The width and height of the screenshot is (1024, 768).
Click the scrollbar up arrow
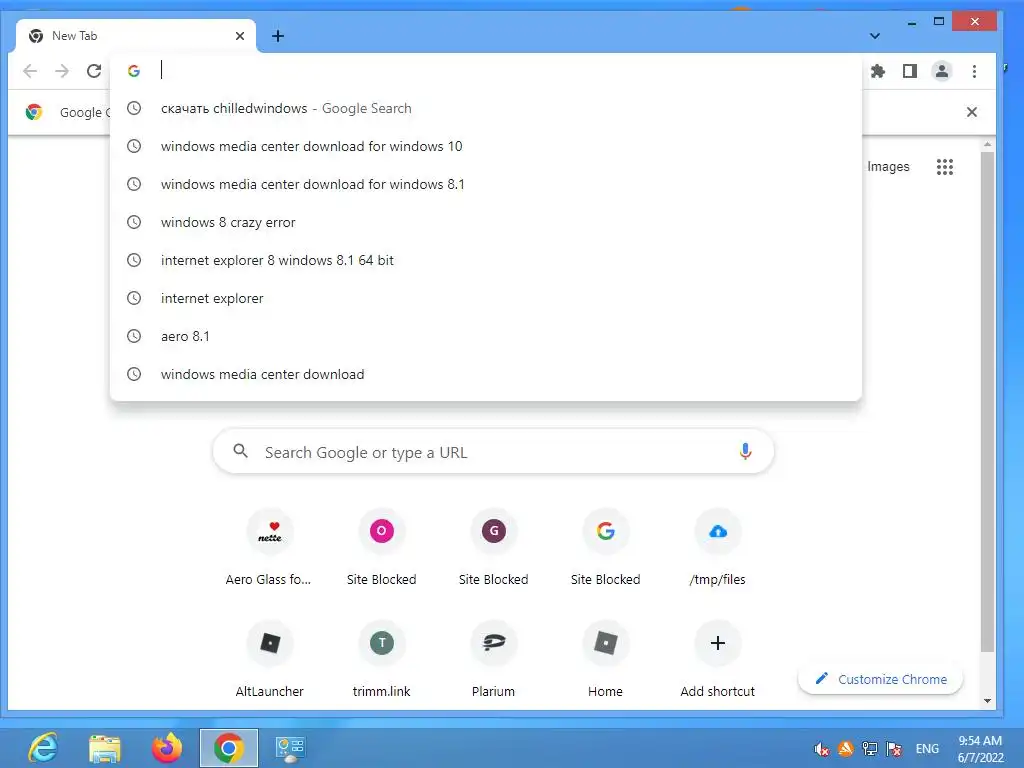(x=987, y=144)
